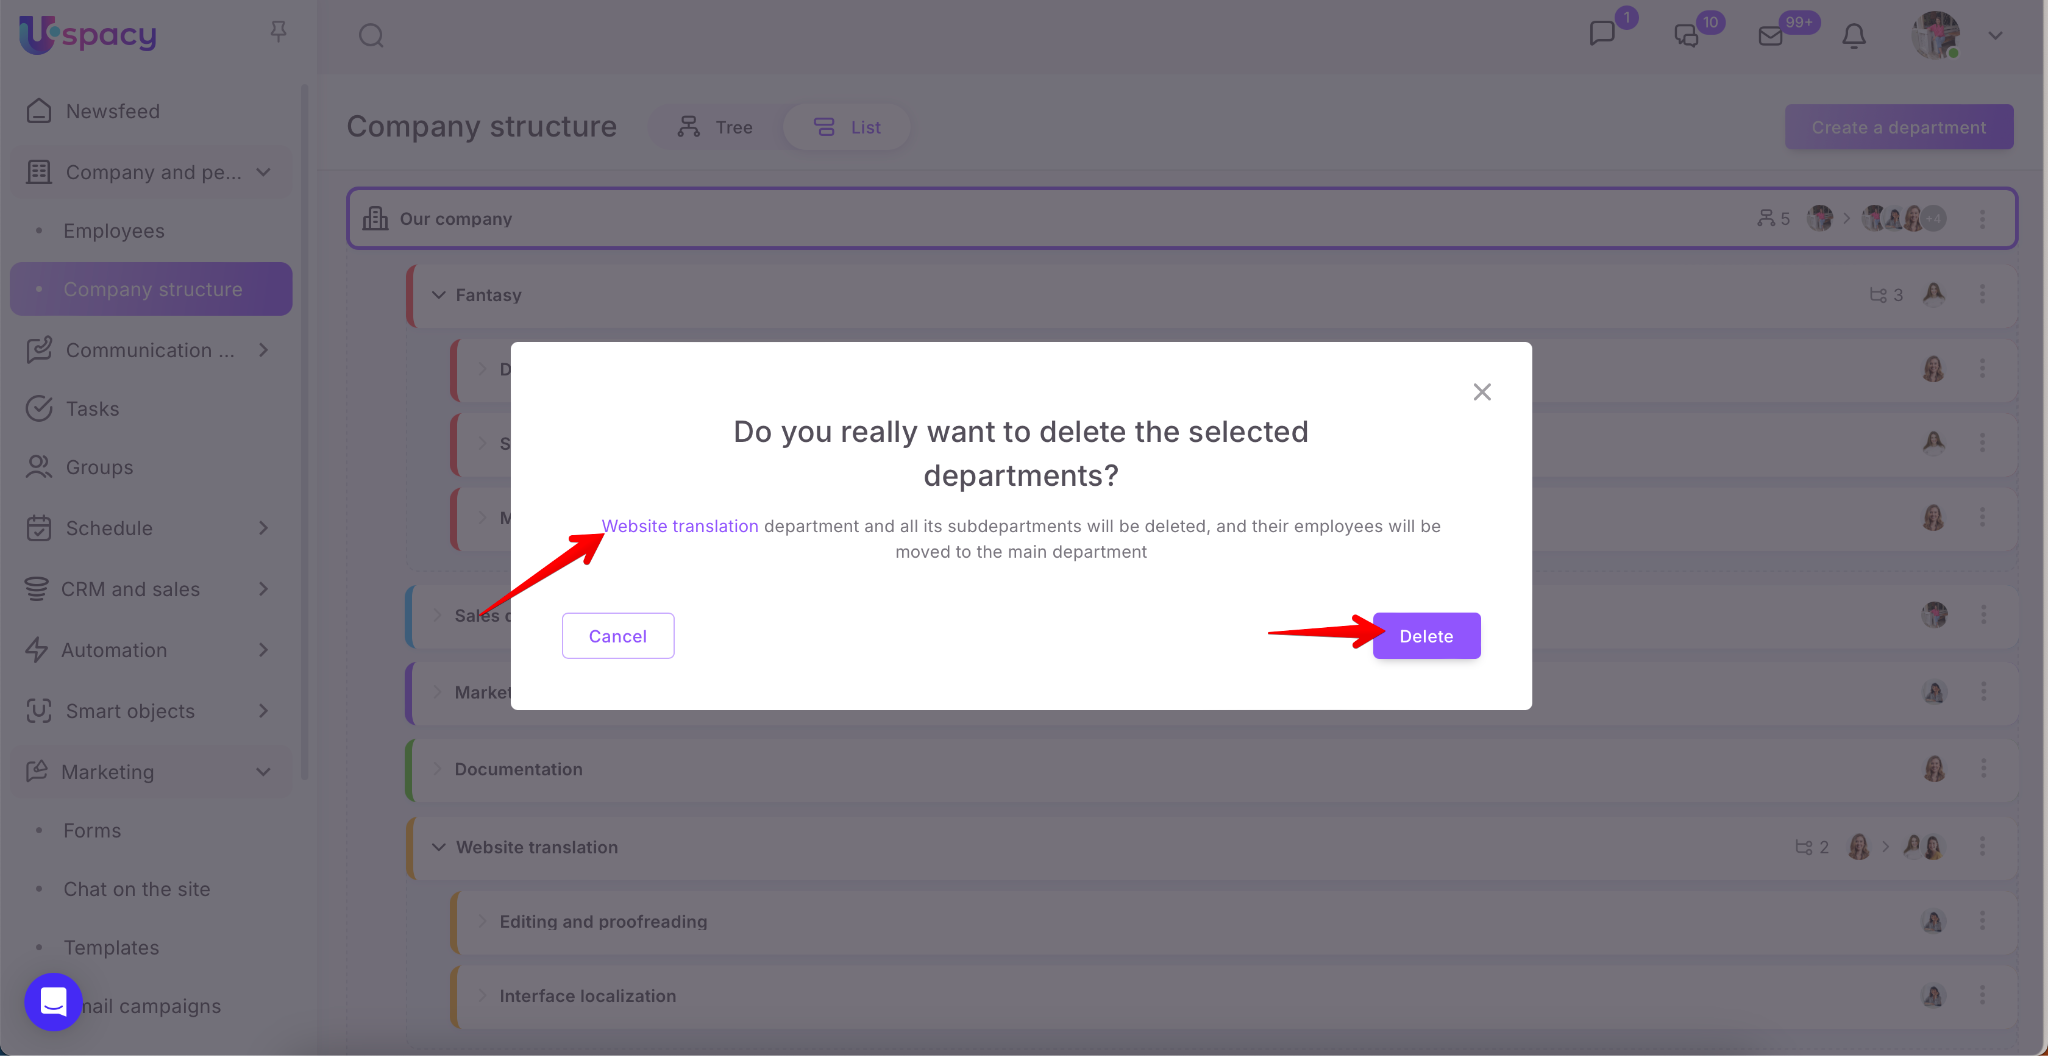Screen dimensions: 2048x1056
Task: Collapse the Fantasy department
Action: [x=438, y=295]
